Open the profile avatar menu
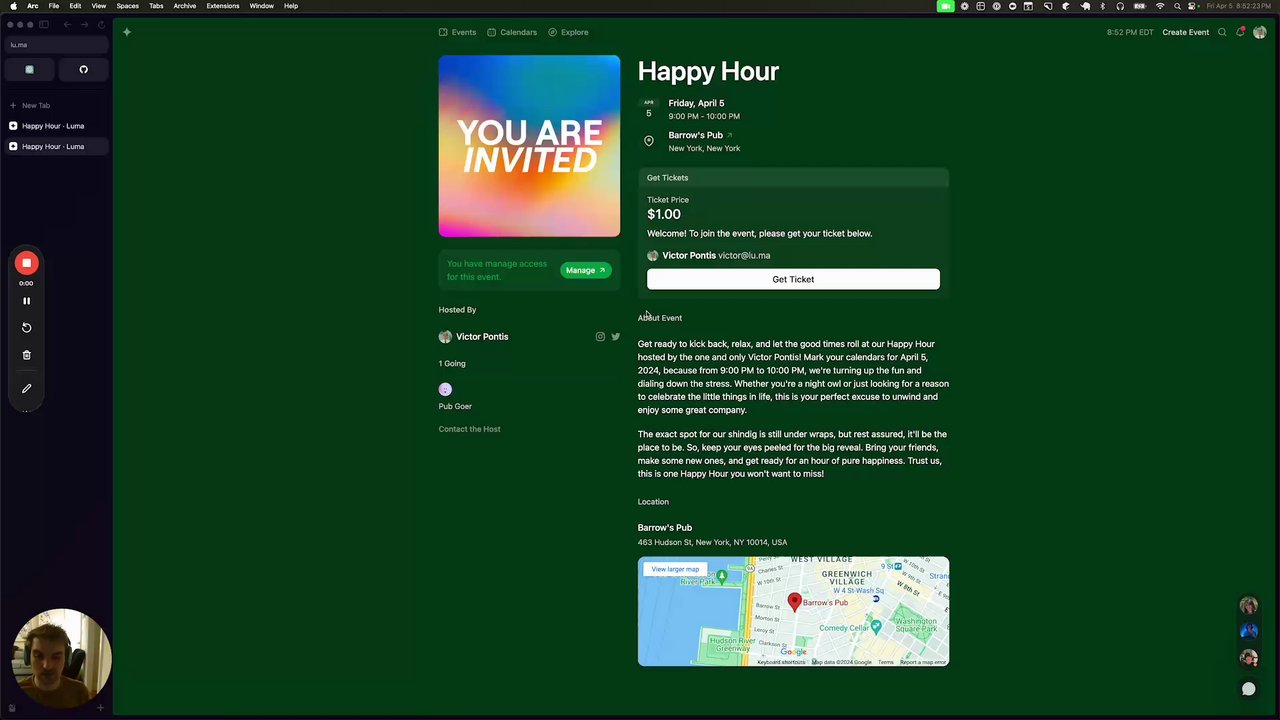The height and width of the screenshot is (720, 1280). point(1259,32)
